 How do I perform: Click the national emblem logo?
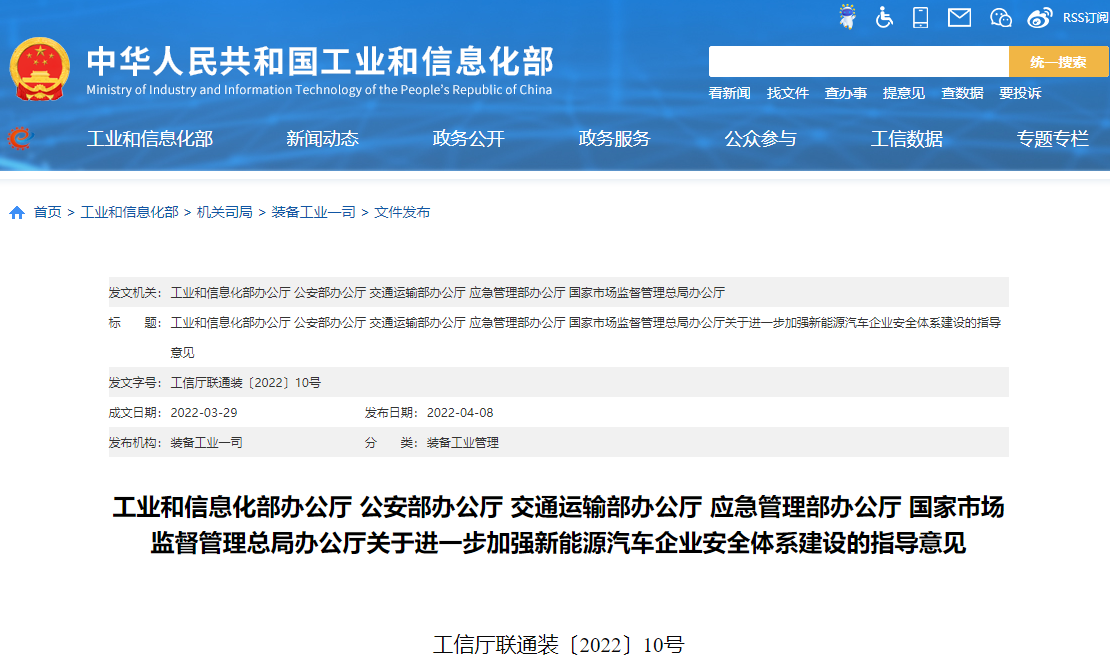41,62
